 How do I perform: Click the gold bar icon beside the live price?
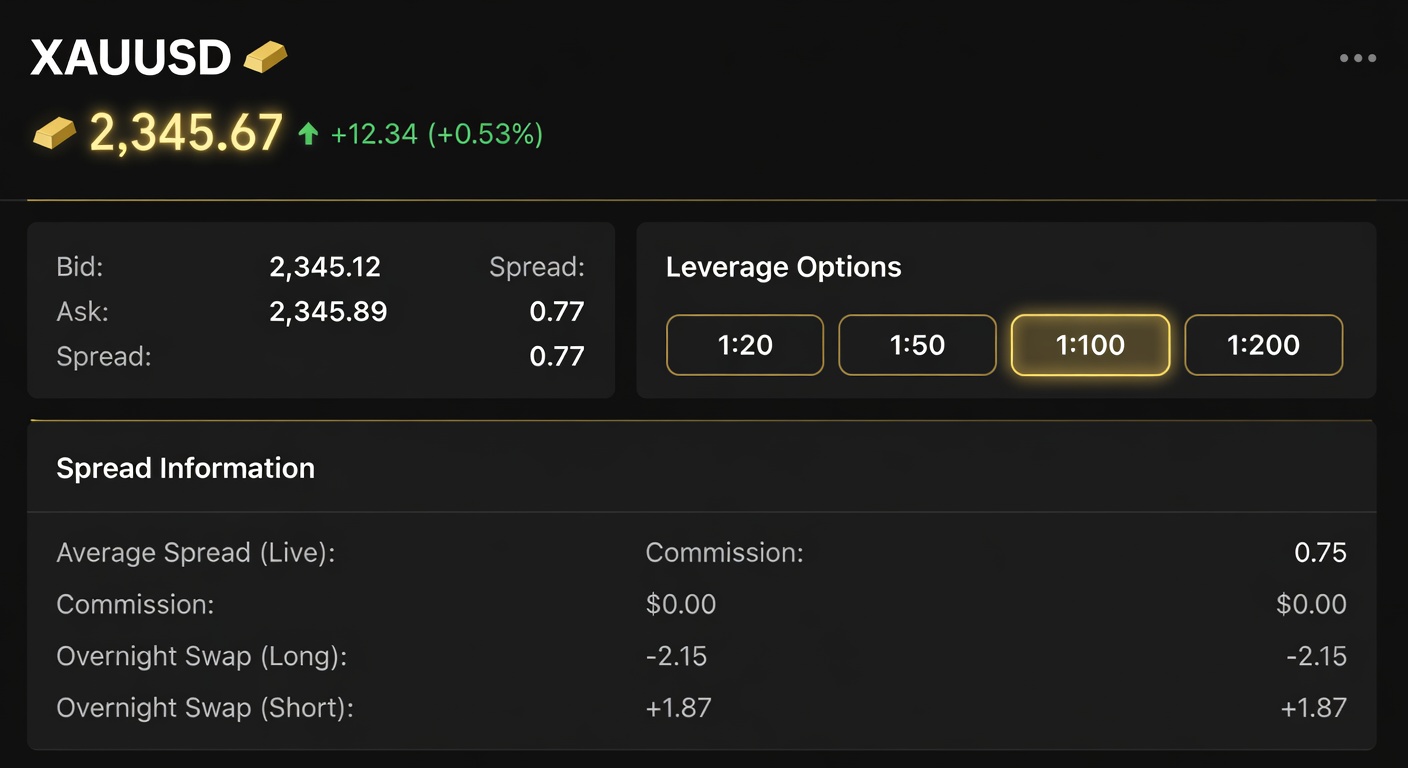(53, 131)
